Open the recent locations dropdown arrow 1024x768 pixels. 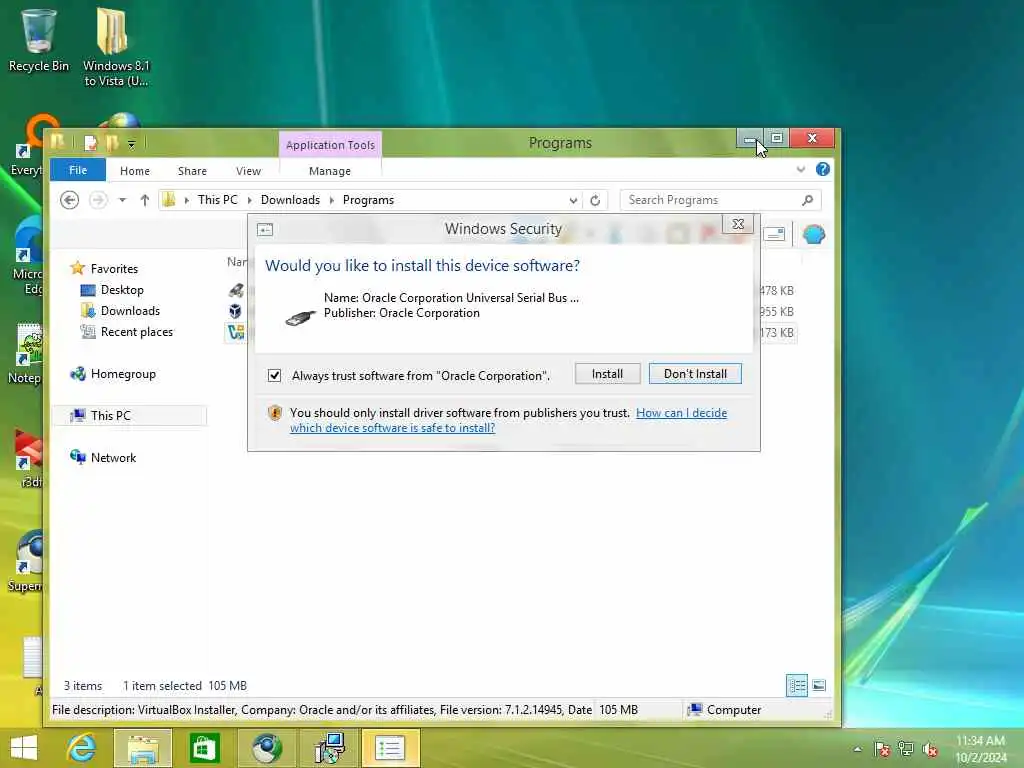tap(122, 200)
